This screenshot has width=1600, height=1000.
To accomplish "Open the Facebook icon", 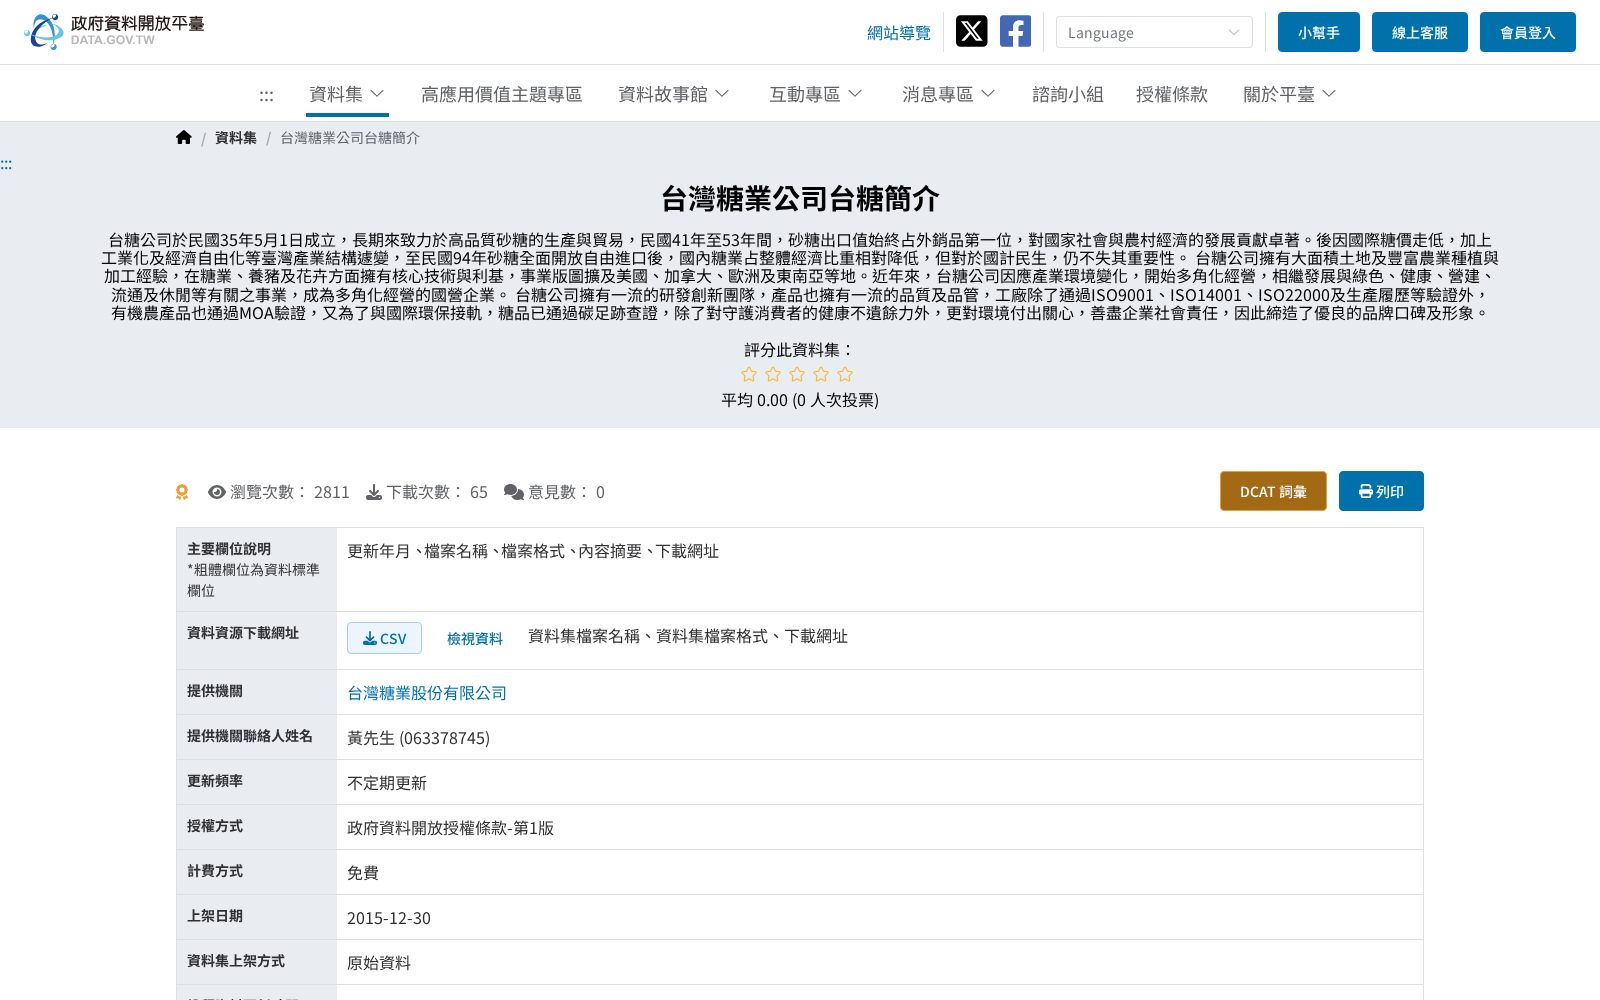I will coord(1015,32).
